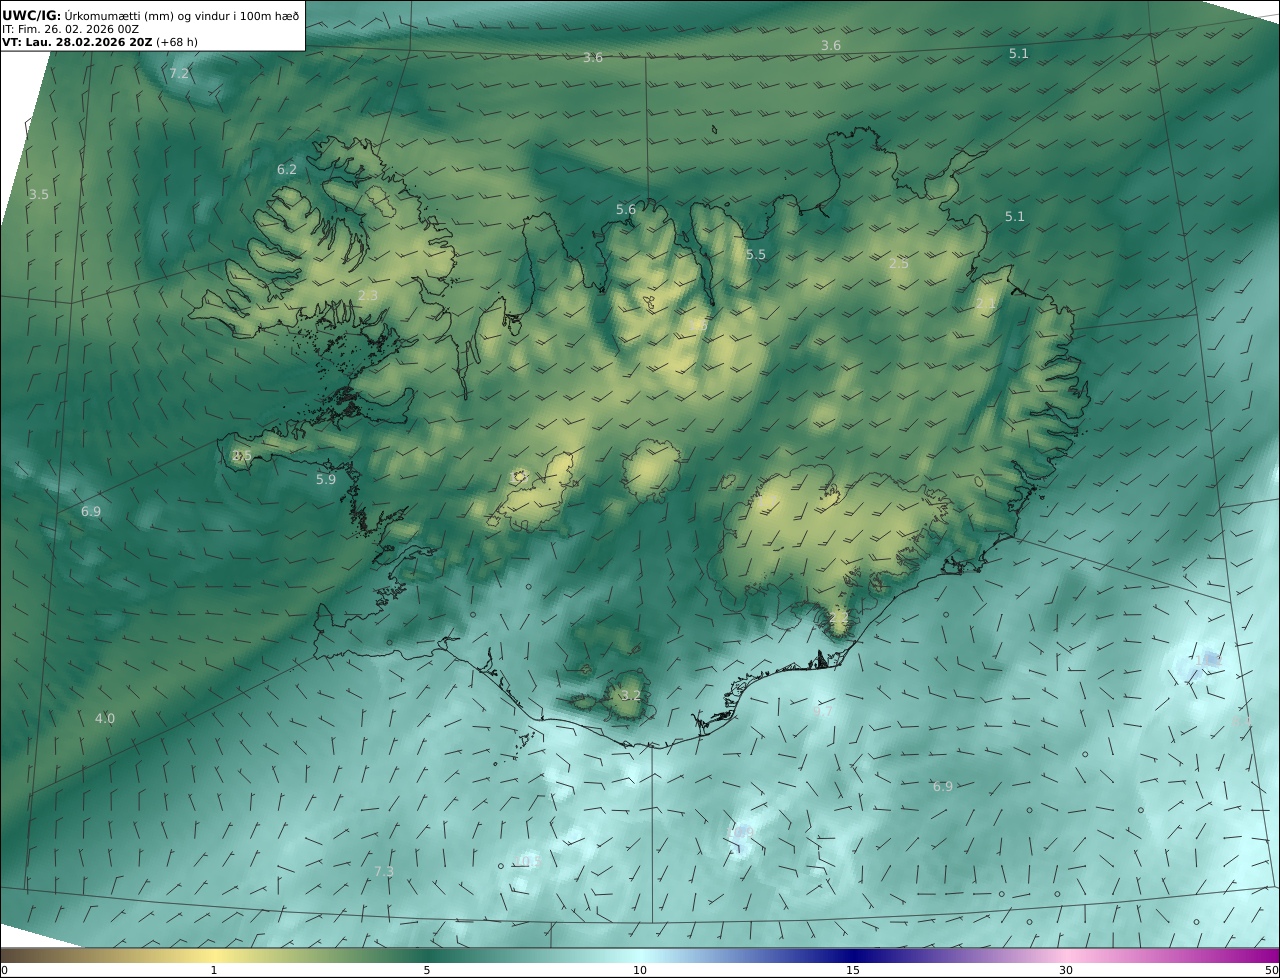Select the 5.9 value label
The image size is (1280, 978).
pos(326,479)
